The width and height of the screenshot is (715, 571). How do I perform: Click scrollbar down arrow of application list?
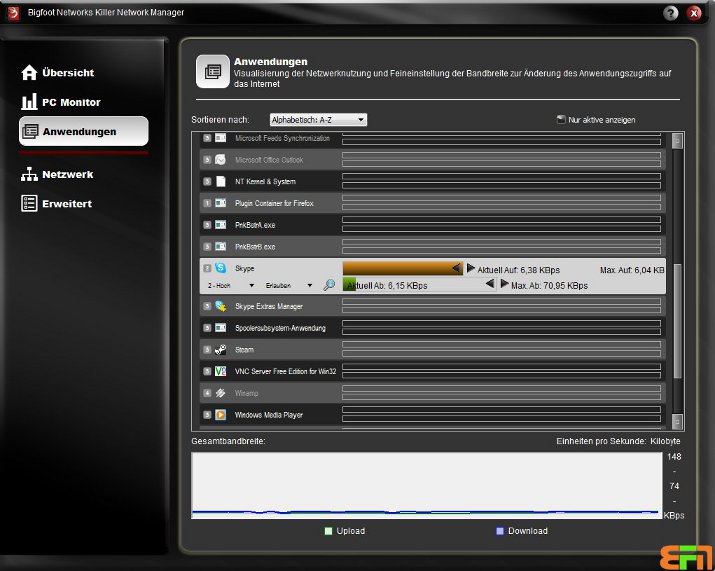[x=677, y=421]
